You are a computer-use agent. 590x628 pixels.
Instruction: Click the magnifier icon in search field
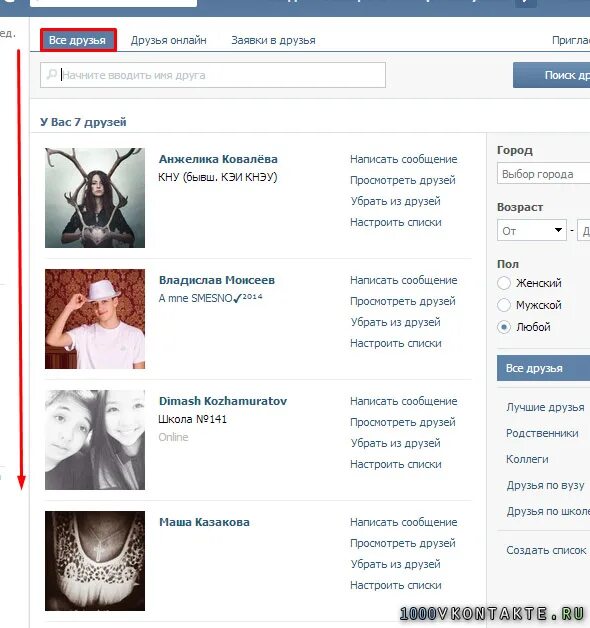pos(52,74)
